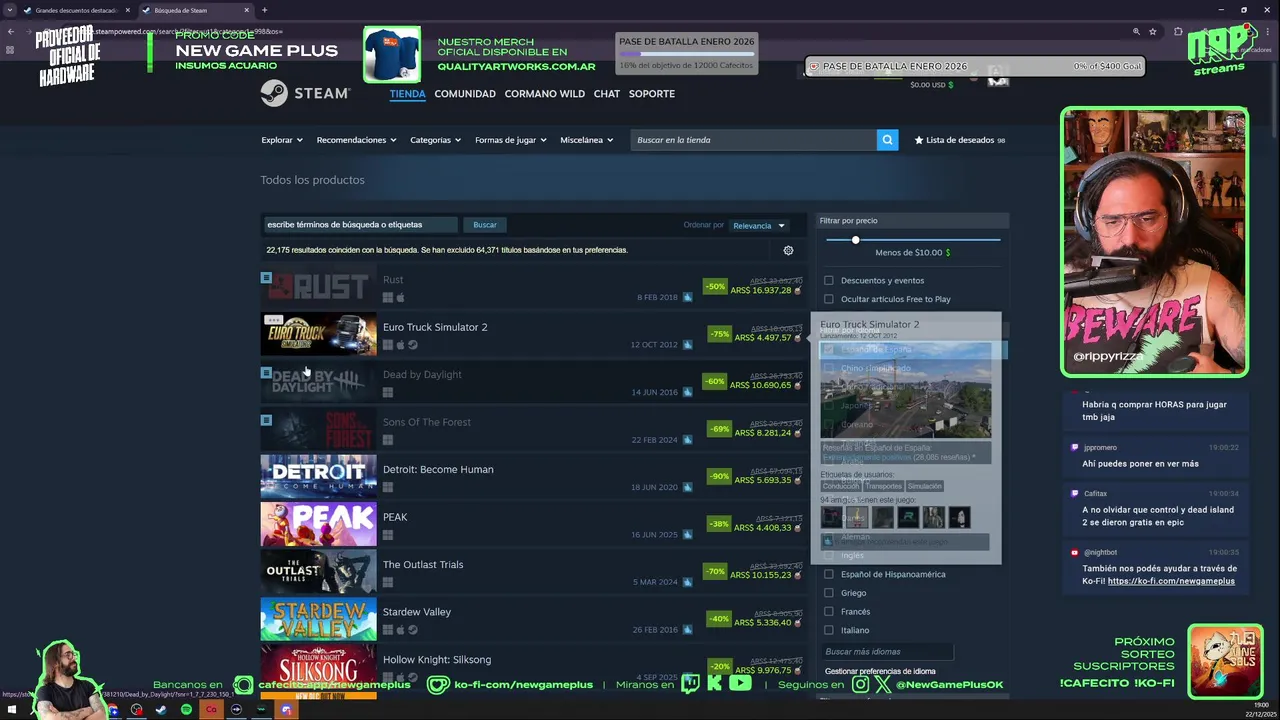Screen dimensions: 1280x720
Task: Click the zoom magnifier in address bar
Action: [1136, 32]
